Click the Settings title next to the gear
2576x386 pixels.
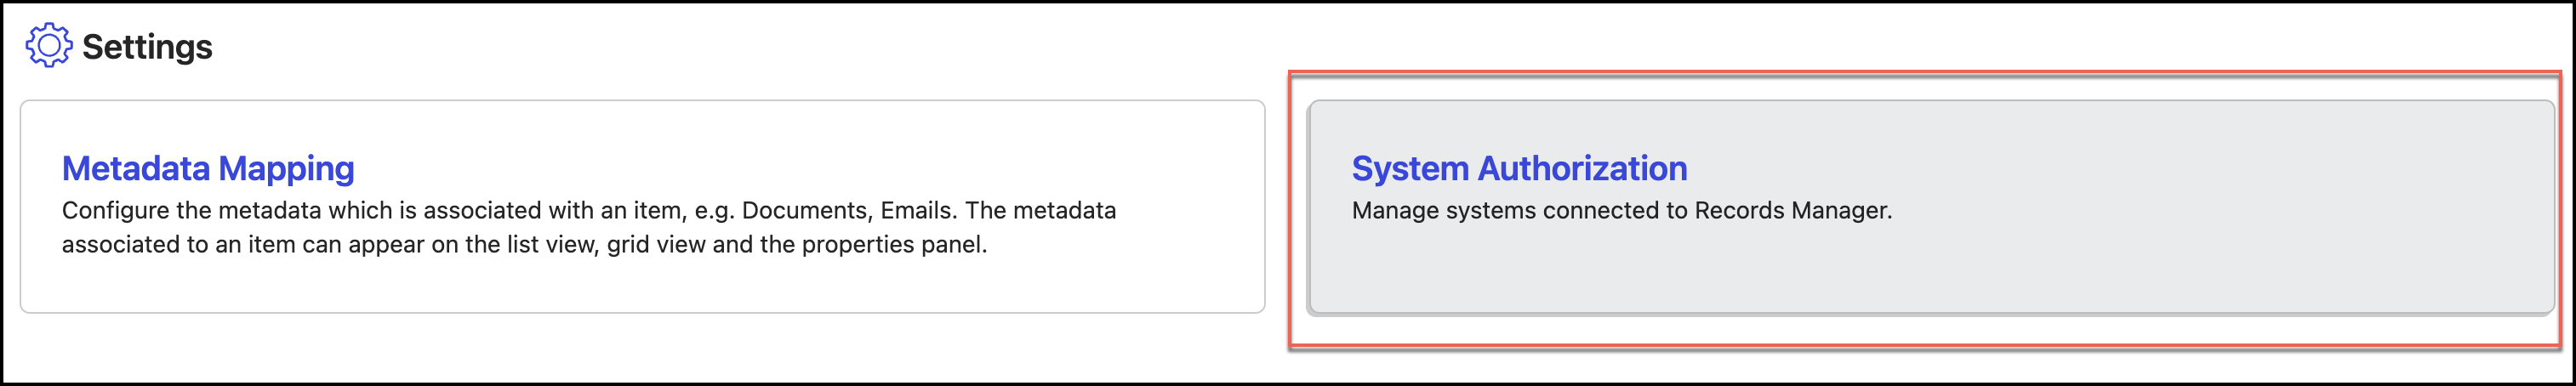[147, 46]
